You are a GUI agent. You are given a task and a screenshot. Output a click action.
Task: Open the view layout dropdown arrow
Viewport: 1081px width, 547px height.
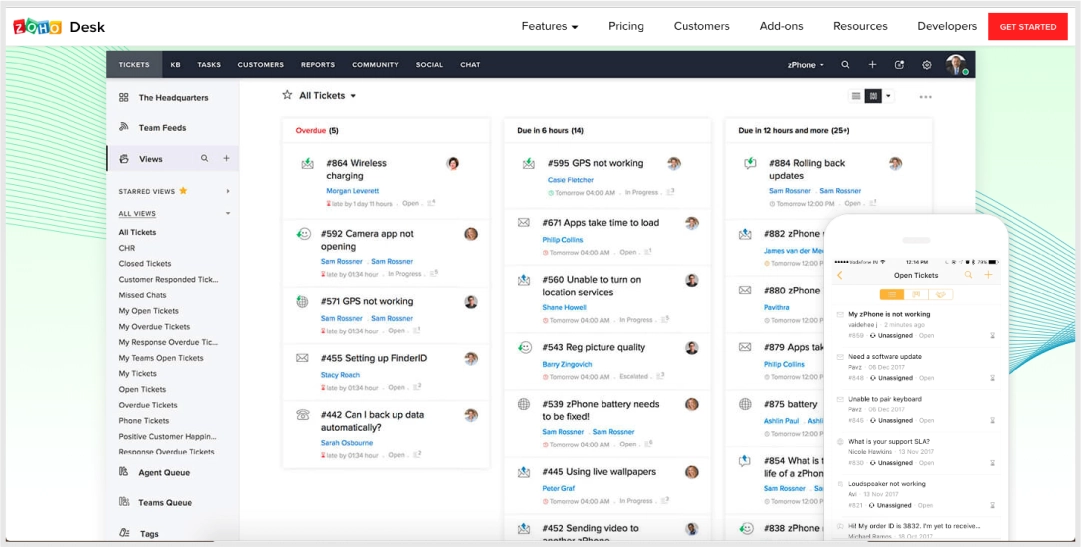click(x=888, y=96)
